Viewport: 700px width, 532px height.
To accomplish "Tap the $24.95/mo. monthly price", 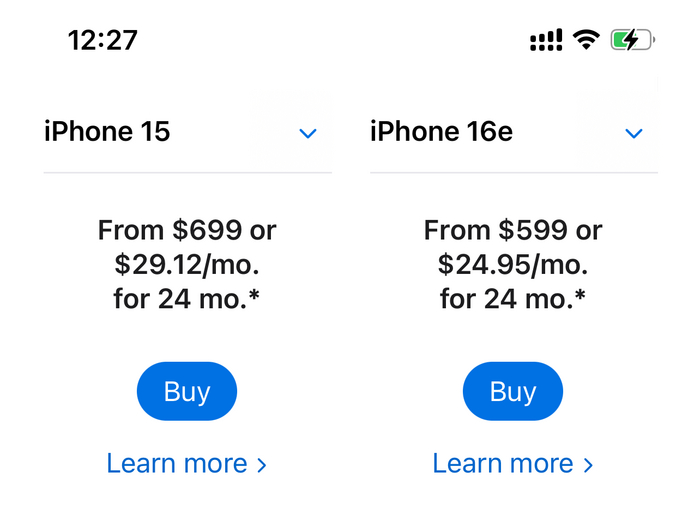I will 513,265.
